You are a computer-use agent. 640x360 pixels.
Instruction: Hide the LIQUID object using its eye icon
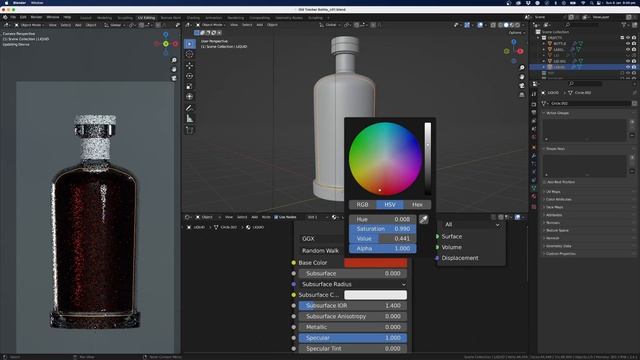pos(628,67)
